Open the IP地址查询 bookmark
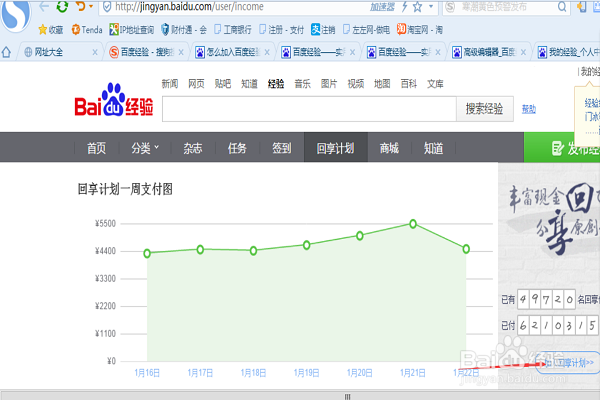 131,29
